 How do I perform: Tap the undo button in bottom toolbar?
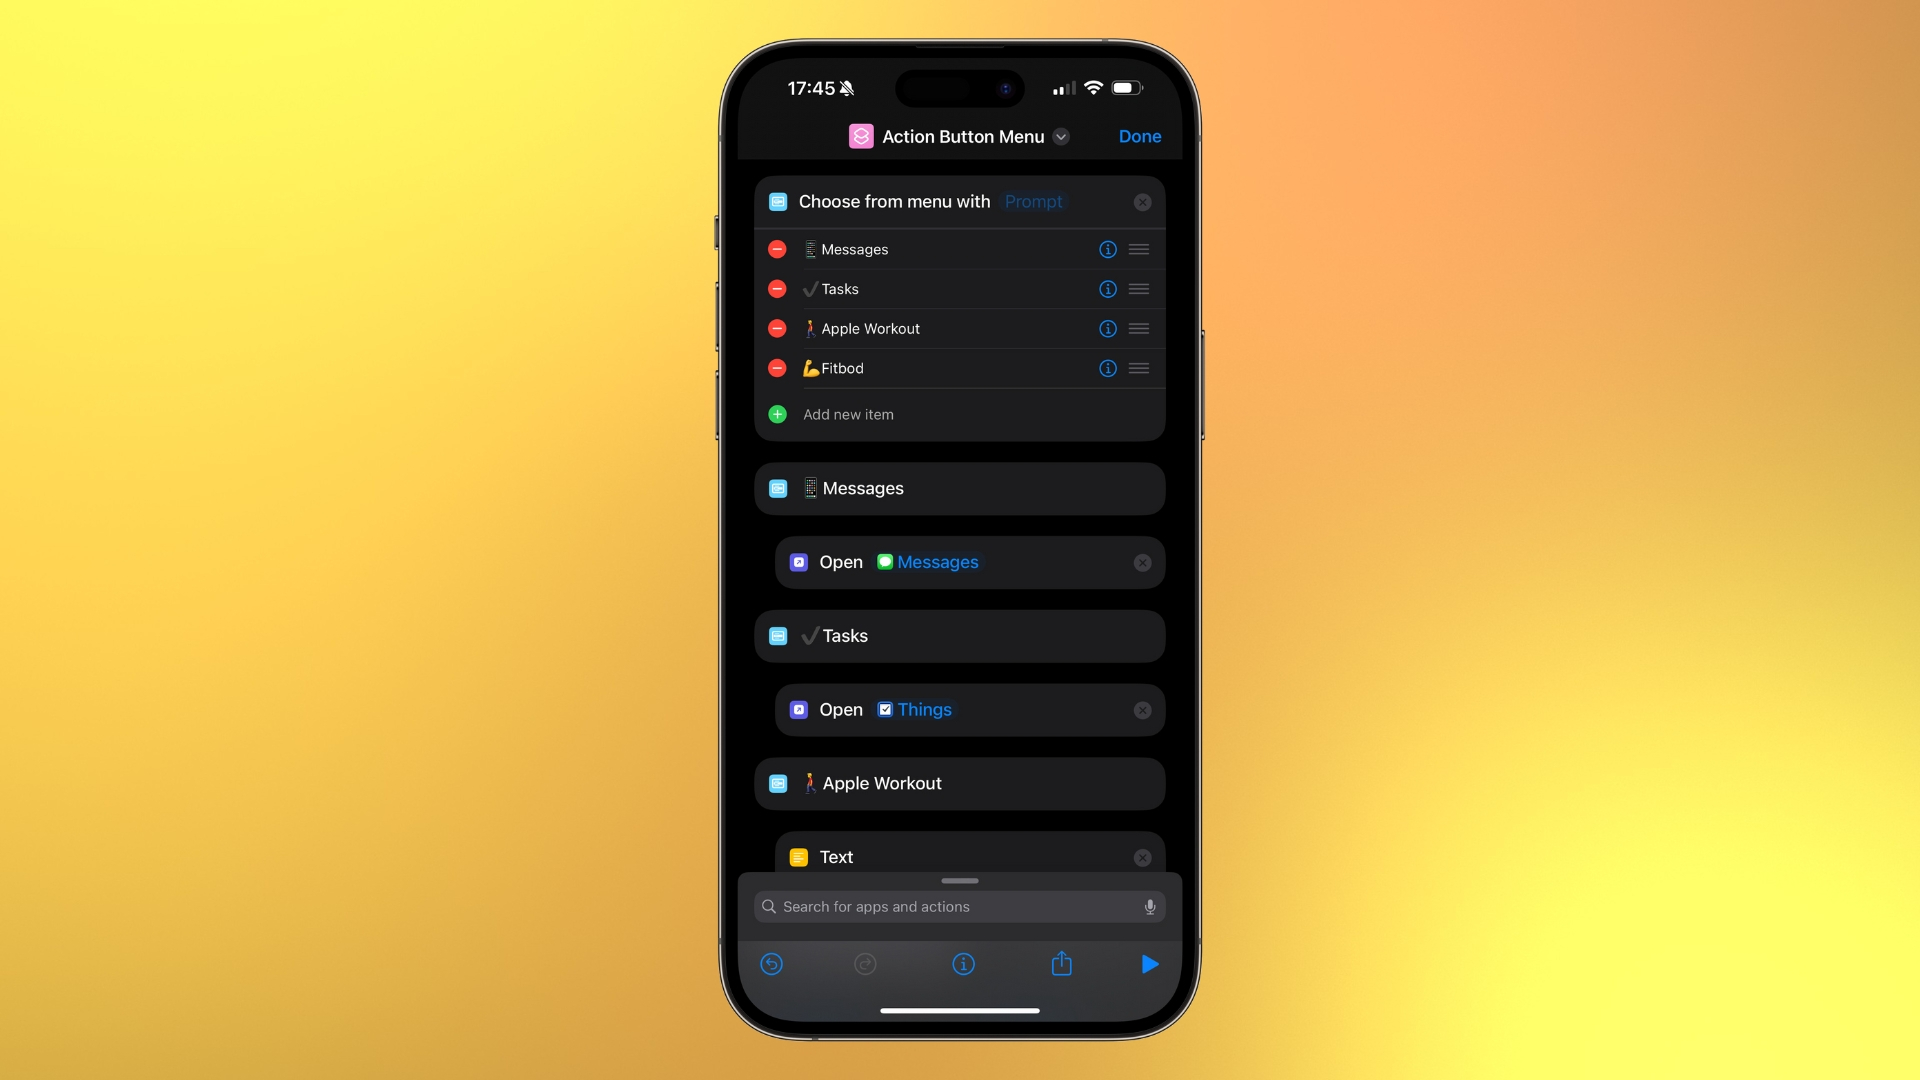point(771,964)
